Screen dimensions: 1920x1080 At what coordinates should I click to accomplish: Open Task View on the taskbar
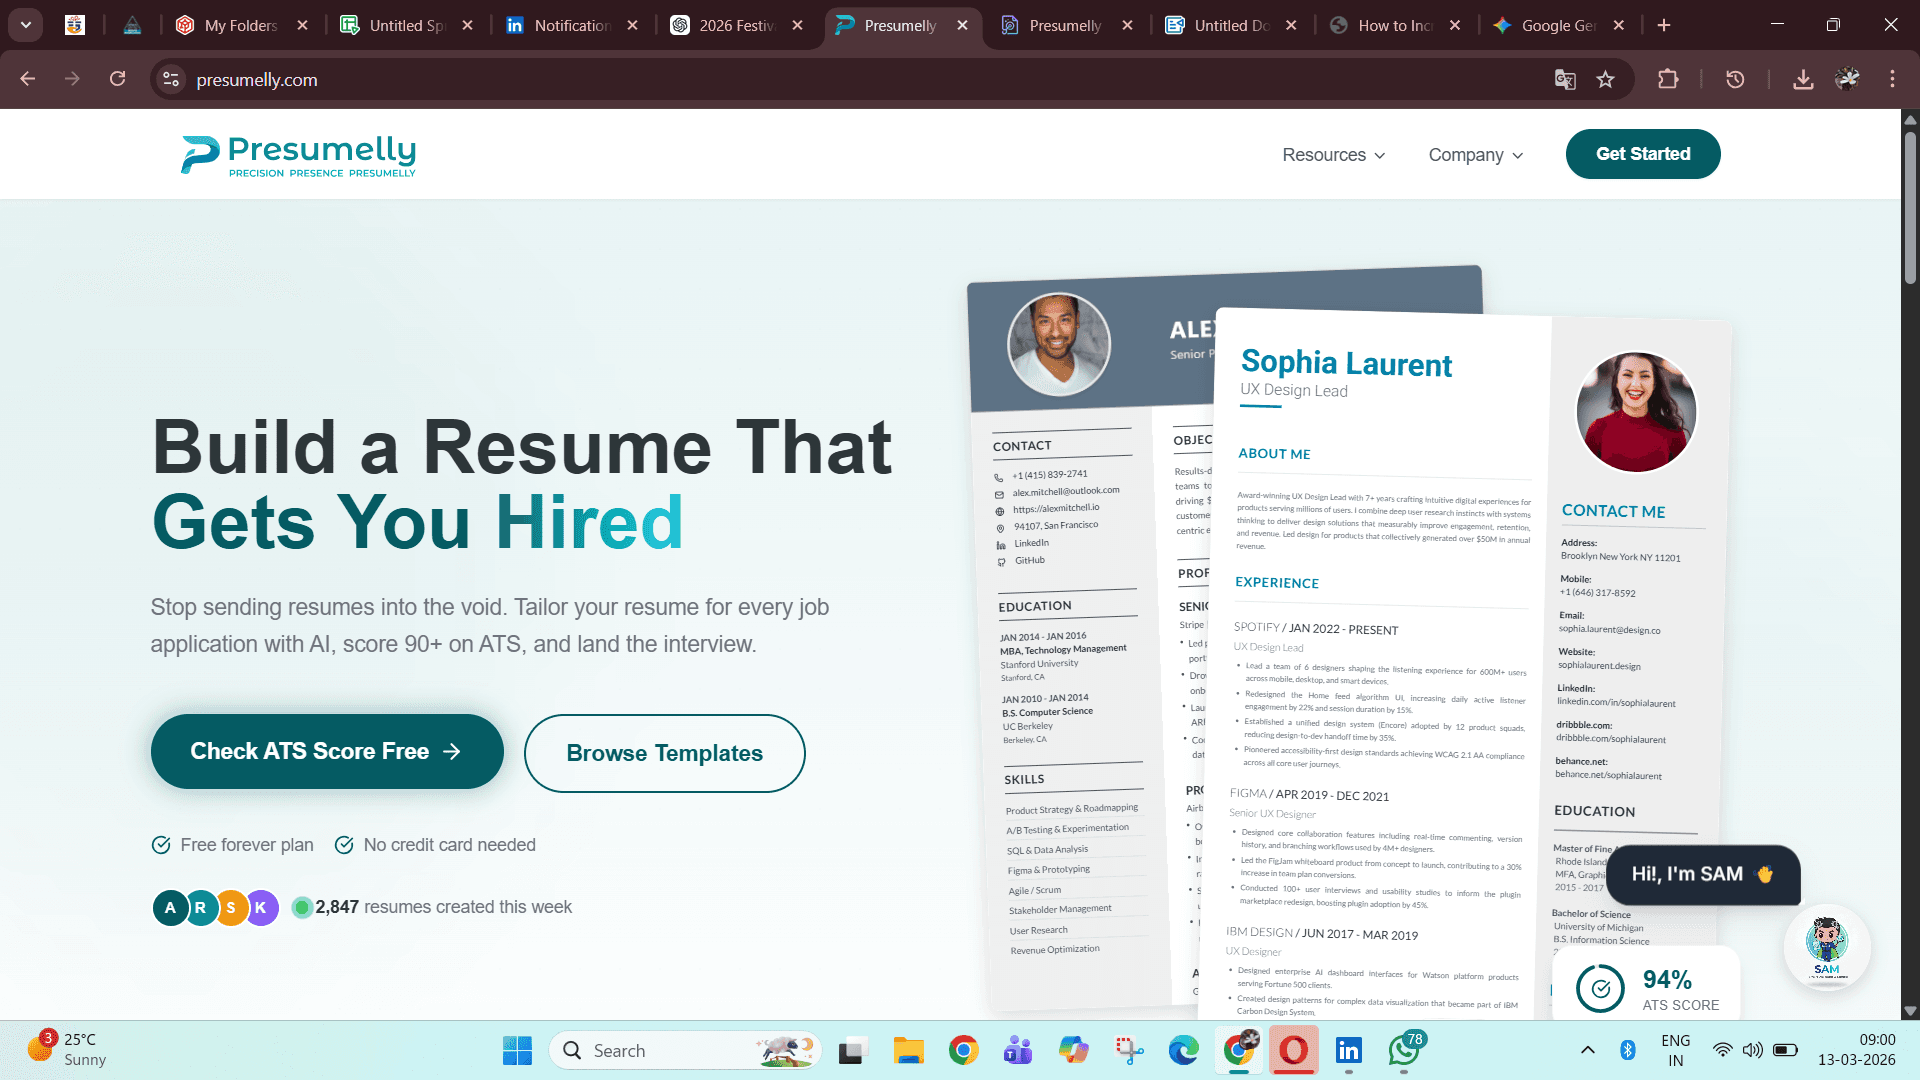[852, 1050]
